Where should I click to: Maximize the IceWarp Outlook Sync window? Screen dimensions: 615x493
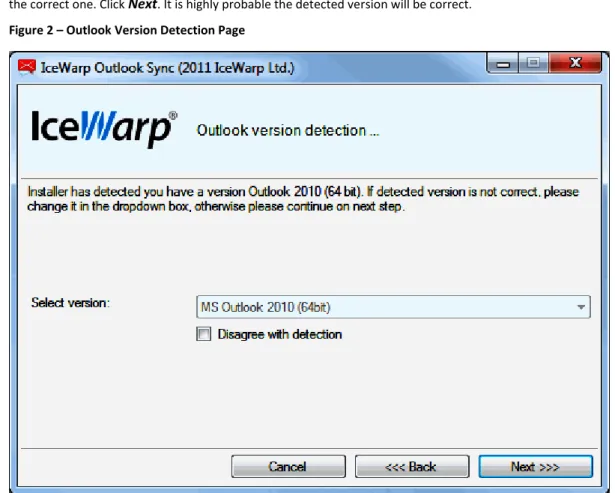(533, 63)
